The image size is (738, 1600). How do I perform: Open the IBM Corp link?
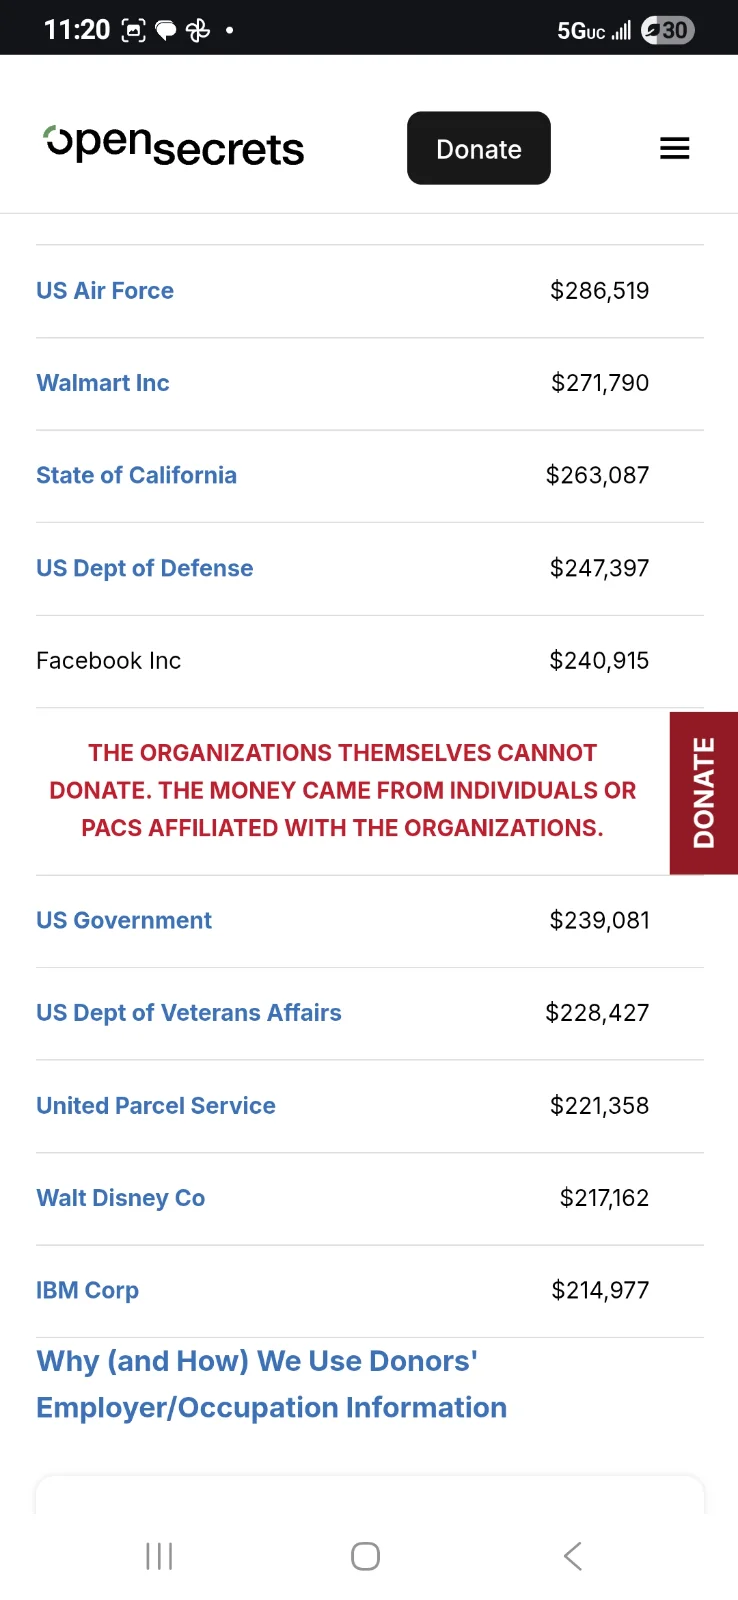(88, 1290)
